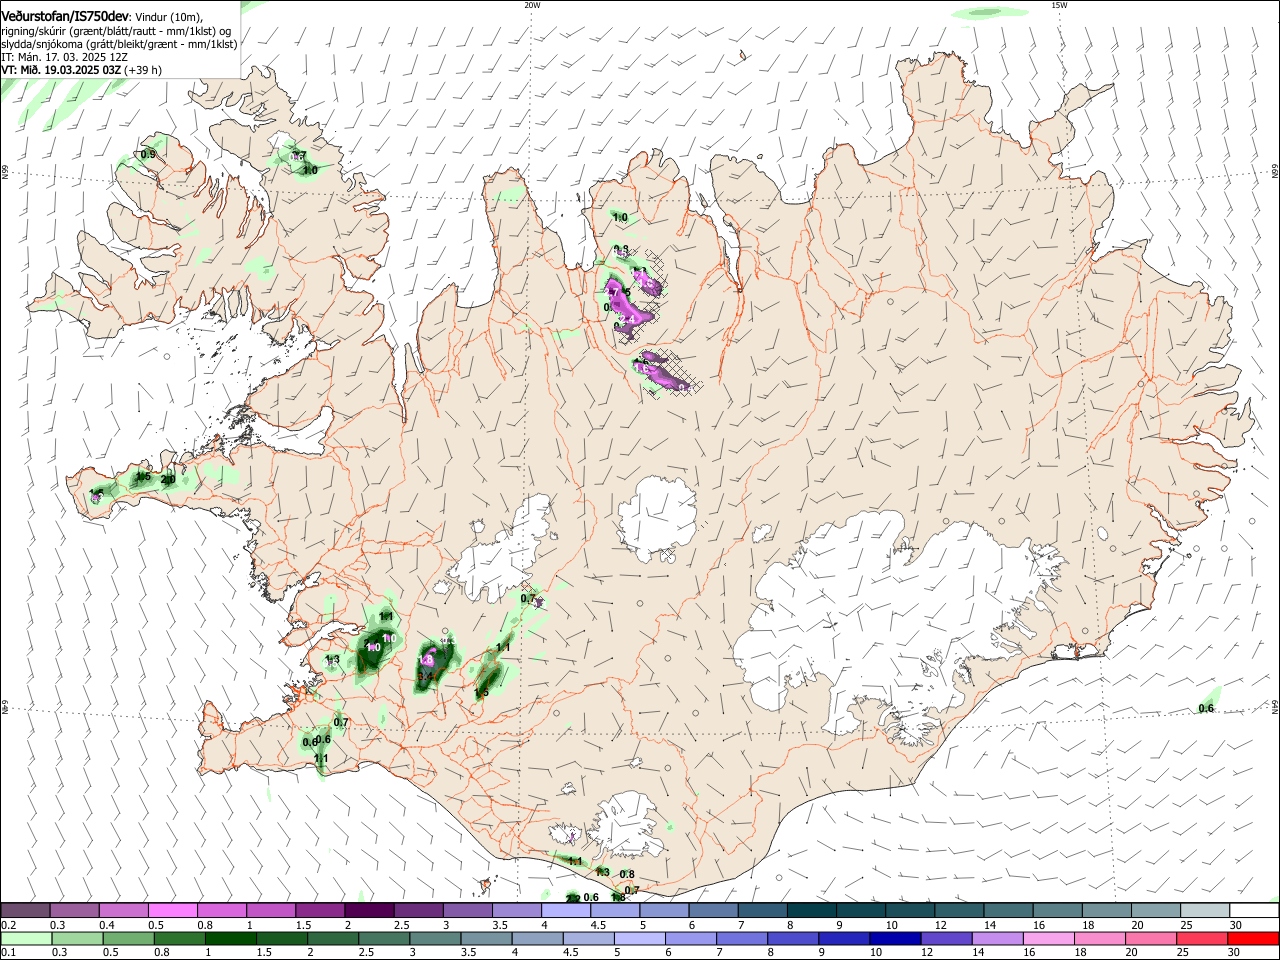Select top-row pink swatch between 0.5 and 0.8
The image size is (1280, 960).
[x=173, y=911]
